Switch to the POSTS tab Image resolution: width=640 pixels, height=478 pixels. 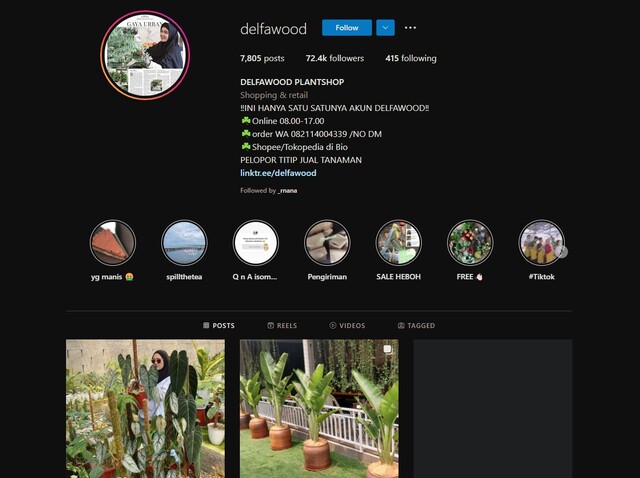[219, 325]
